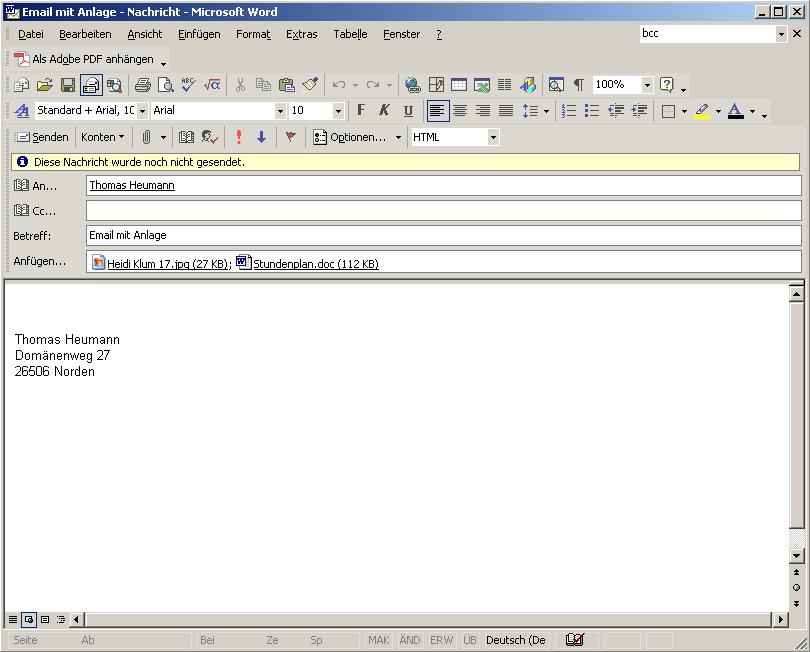
Task: Apply the font color A button
Action: click(736, 111)
